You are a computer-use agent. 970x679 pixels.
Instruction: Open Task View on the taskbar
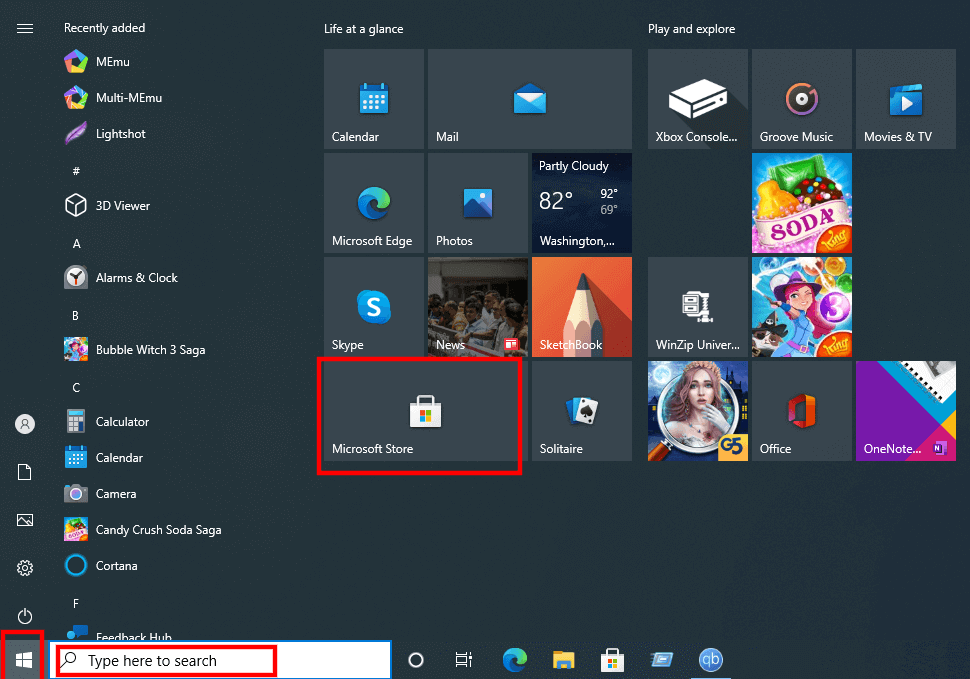coord(464,660)
